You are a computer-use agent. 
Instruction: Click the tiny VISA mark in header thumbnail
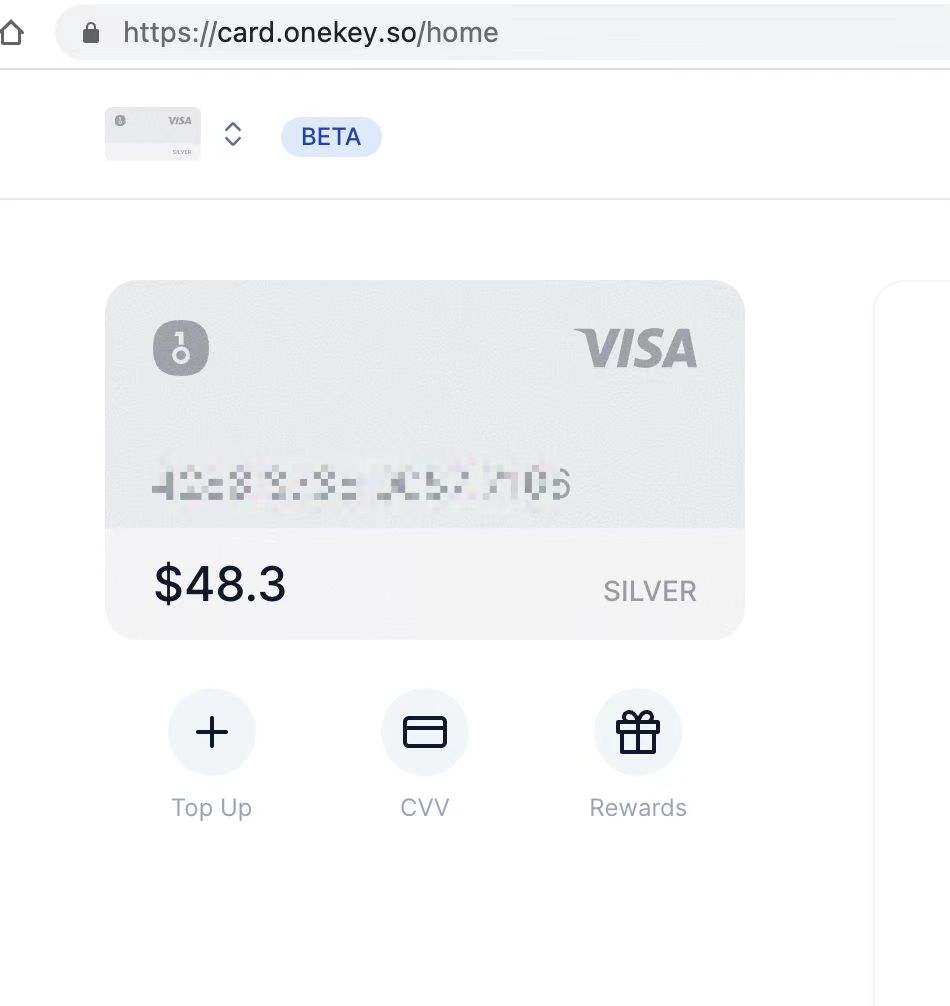(180, 121)
